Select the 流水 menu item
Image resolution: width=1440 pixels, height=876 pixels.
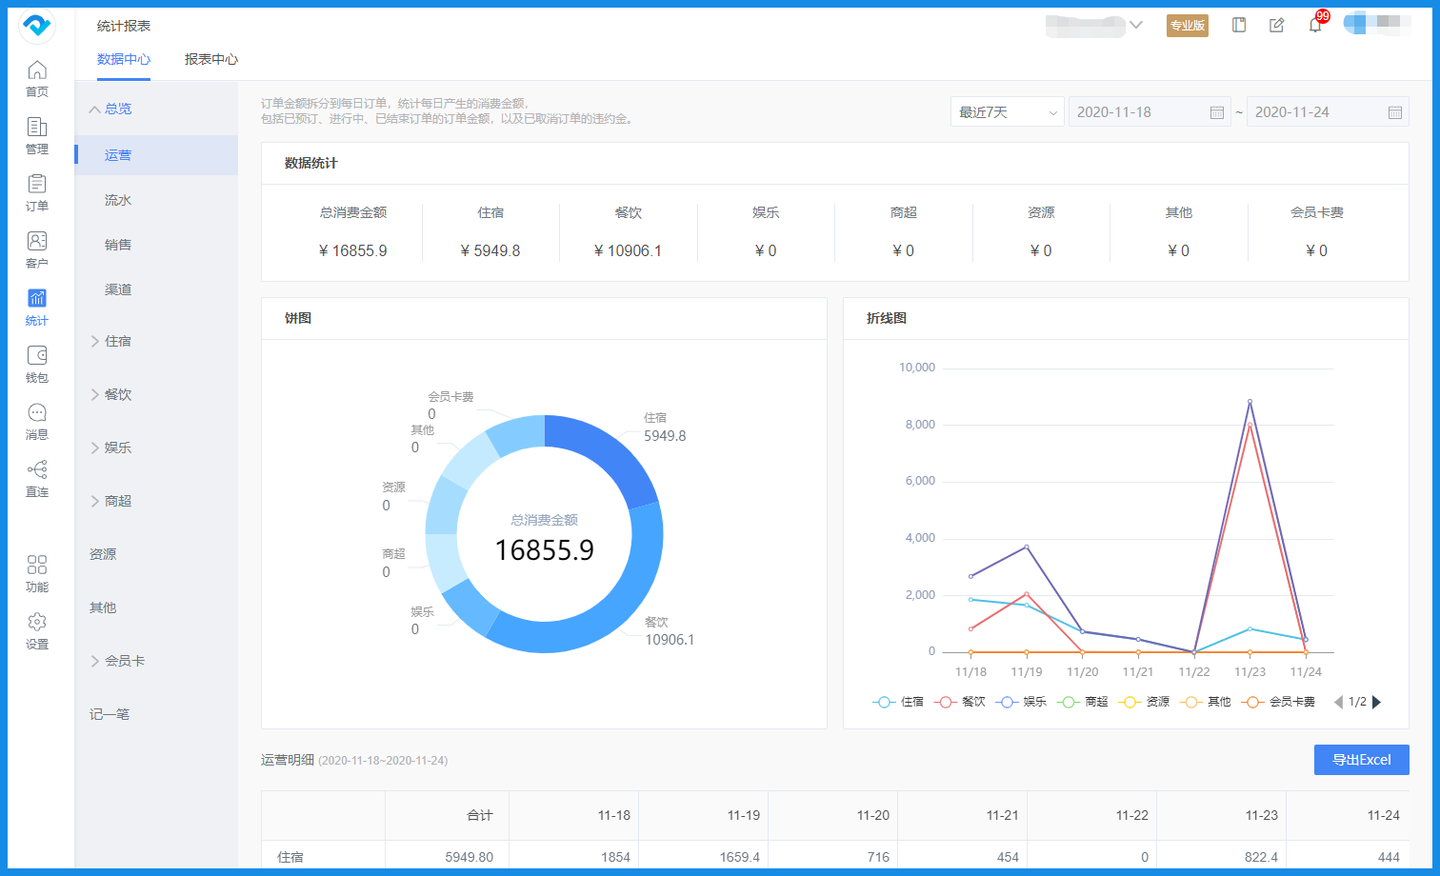pyautogui.click(x=118, y=199)
